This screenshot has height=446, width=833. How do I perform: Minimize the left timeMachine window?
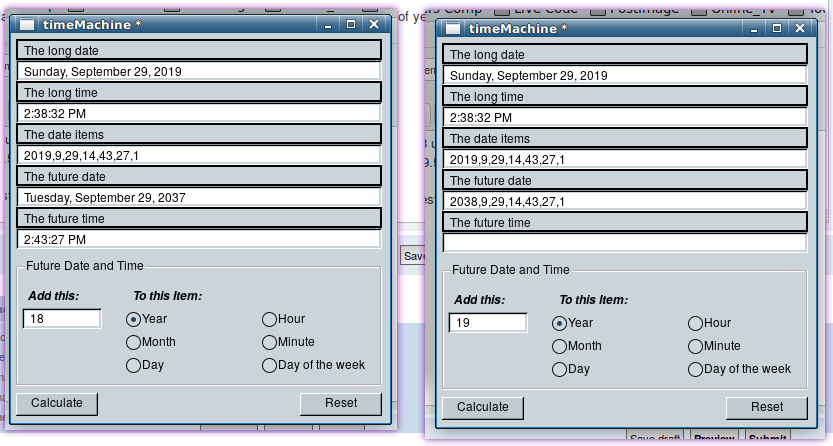pyautogui.click(x=328, y=25)
